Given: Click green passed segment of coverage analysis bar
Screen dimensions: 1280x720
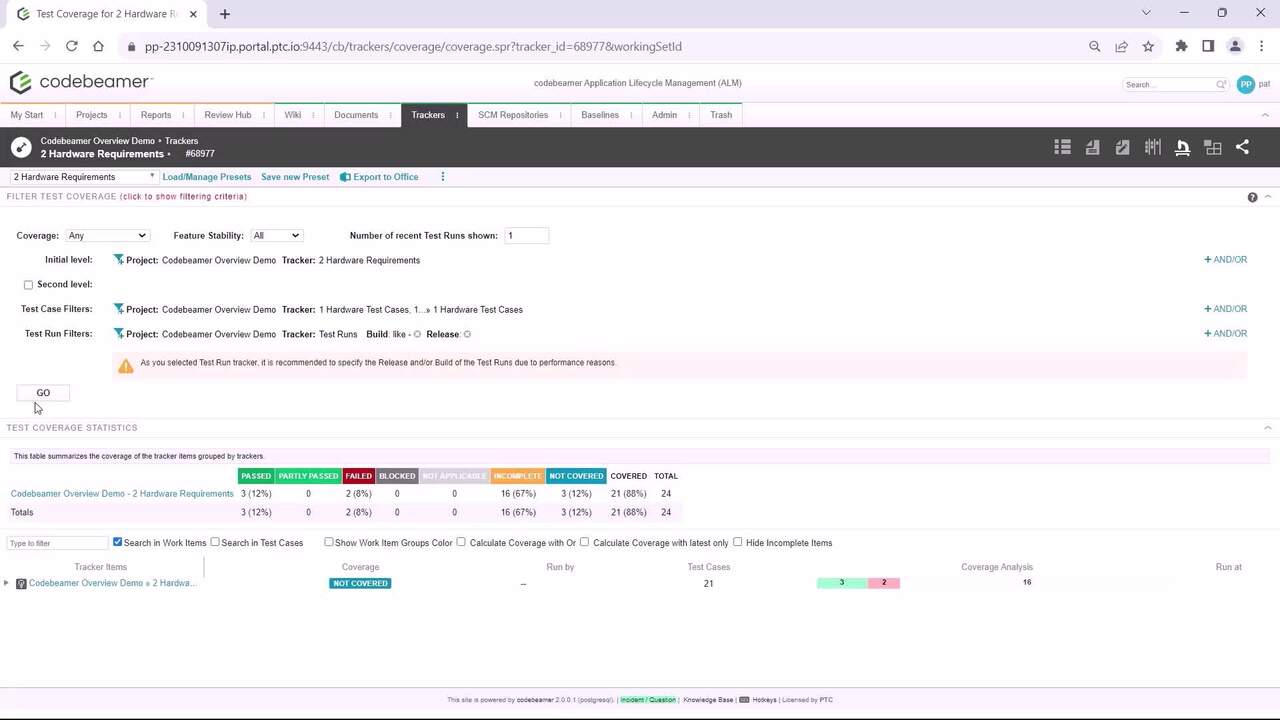Looking at the screenshot, I should tap(841, 583).
